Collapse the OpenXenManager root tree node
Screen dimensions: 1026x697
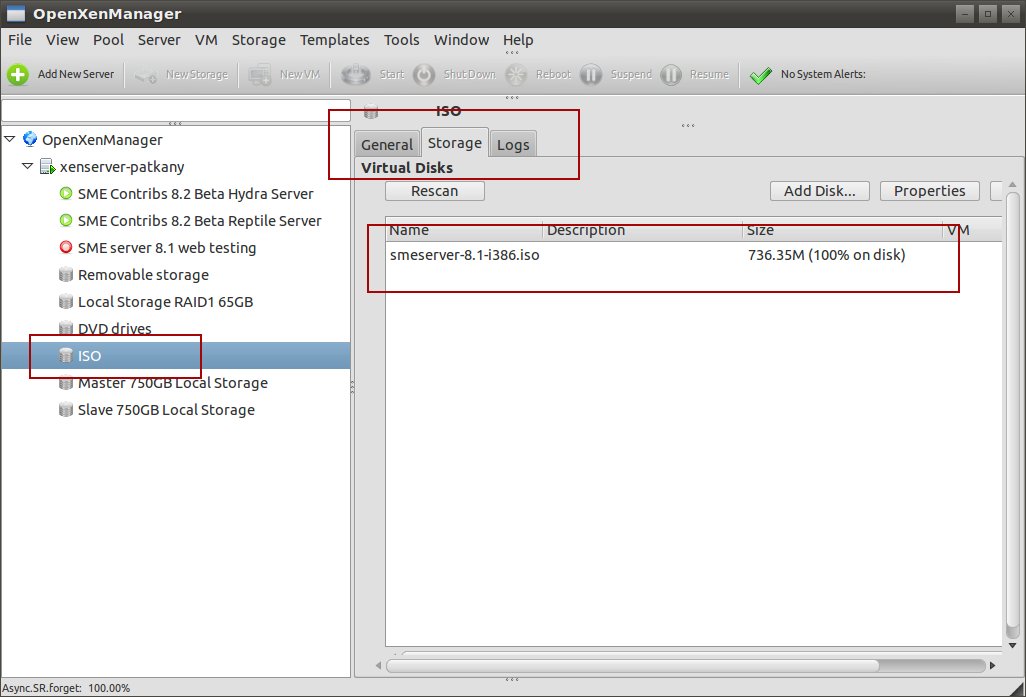click(10, 139)
